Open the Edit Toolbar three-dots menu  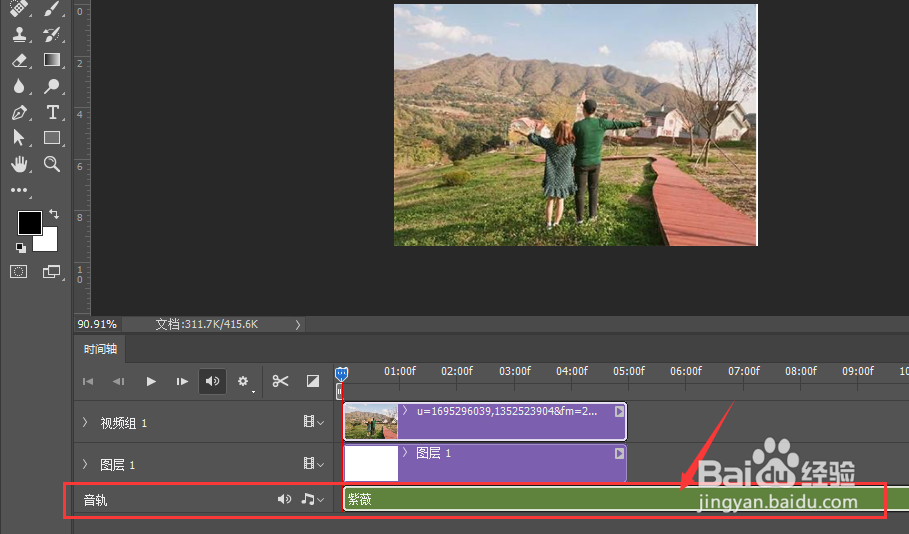click(x=19, y=190)
